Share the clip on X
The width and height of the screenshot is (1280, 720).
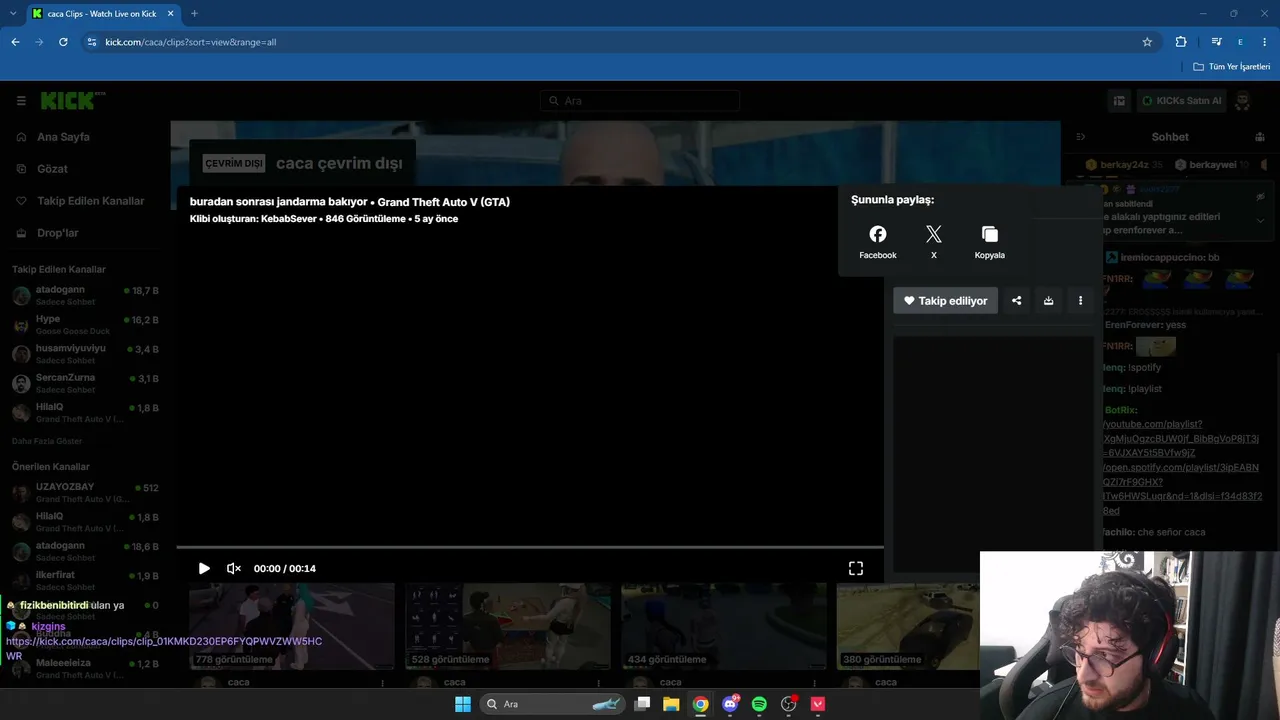934,241
